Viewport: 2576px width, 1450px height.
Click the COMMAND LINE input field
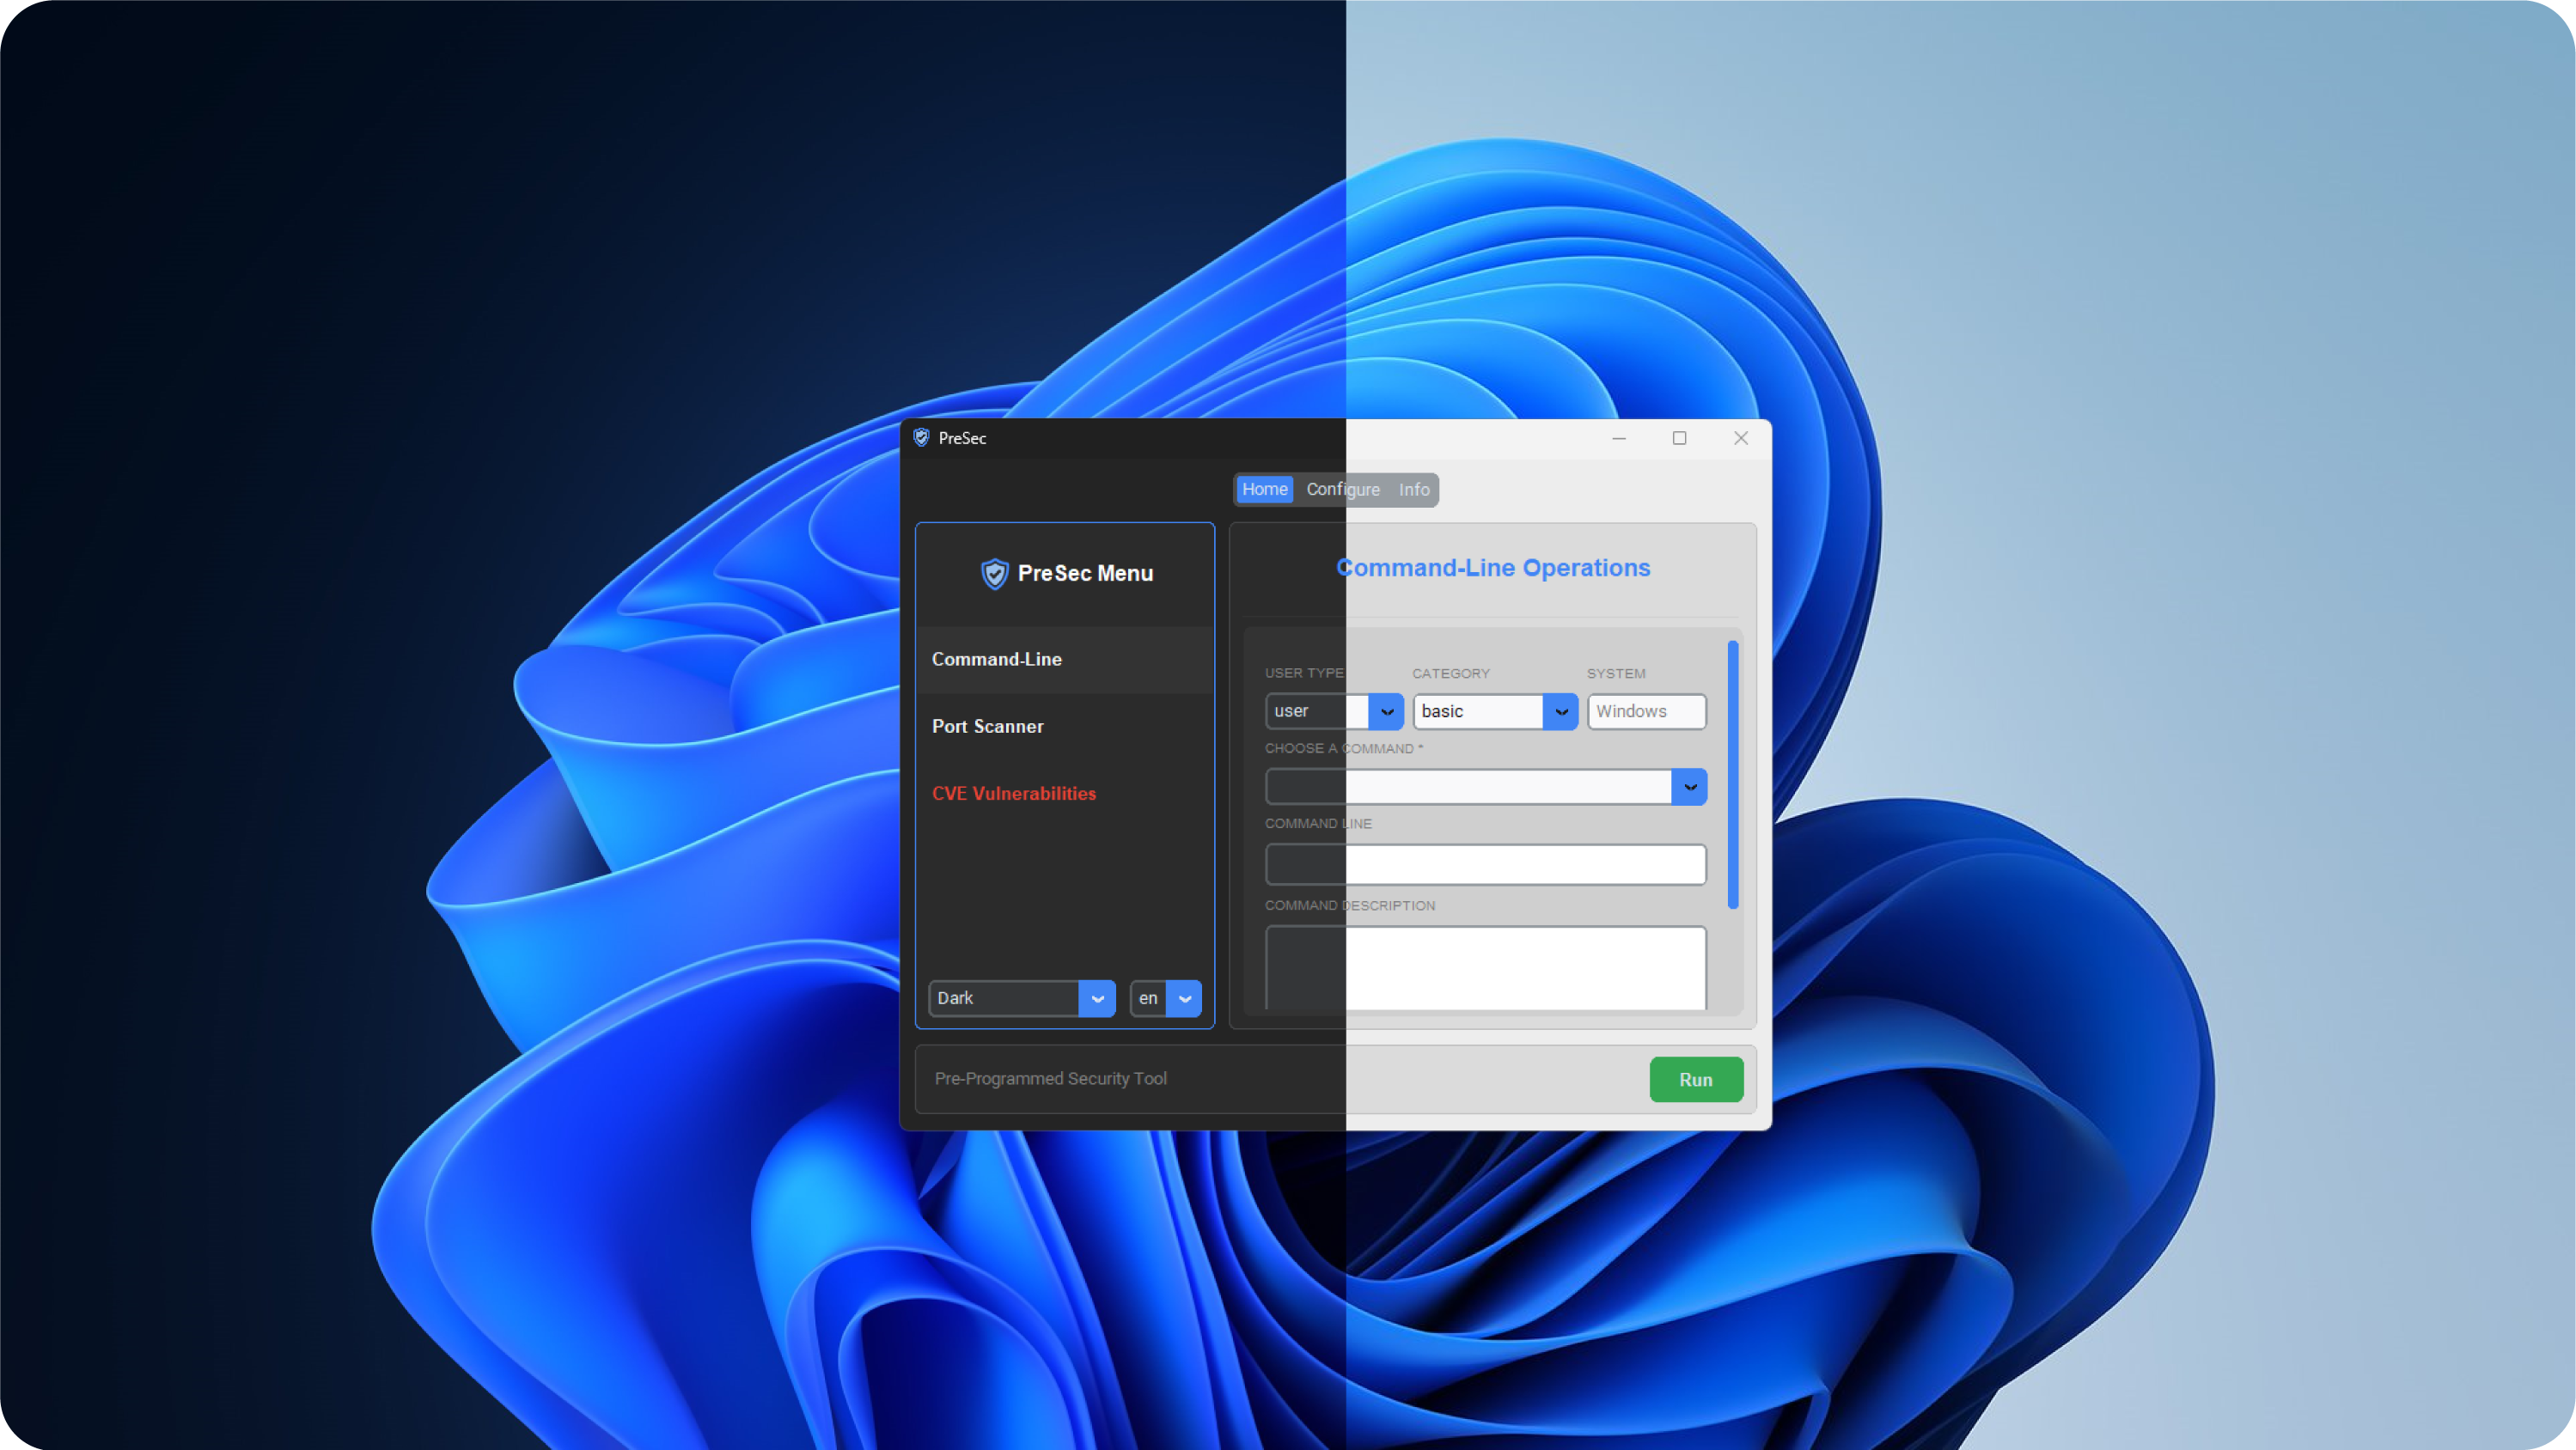coord(1485,863)
